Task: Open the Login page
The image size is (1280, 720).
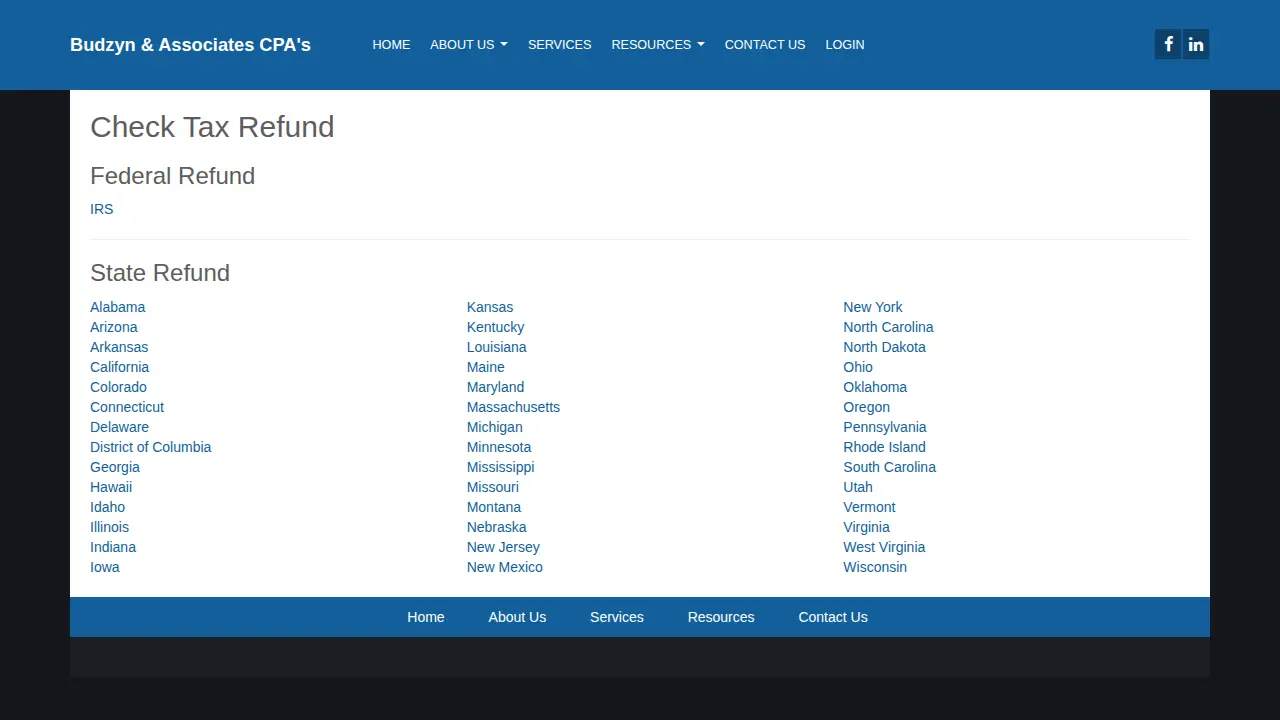Action: (845, 44)
